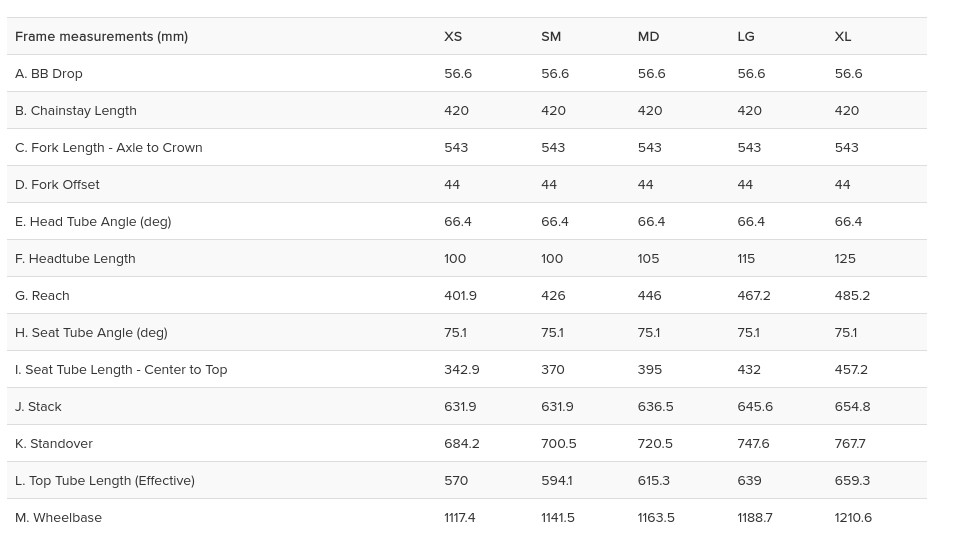The image size is (953, 552).
Task: Click the M. Wheelbase value 1117.4
Action: (459, 518)
